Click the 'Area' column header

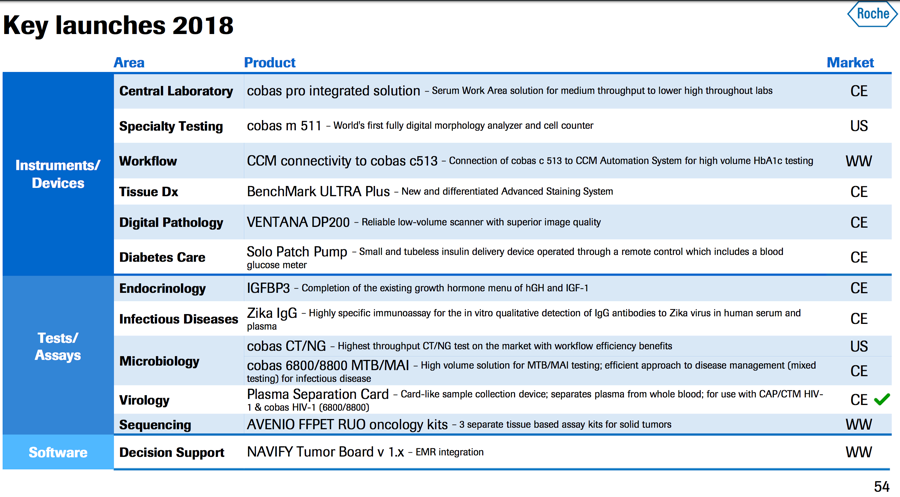coord(129,63)
